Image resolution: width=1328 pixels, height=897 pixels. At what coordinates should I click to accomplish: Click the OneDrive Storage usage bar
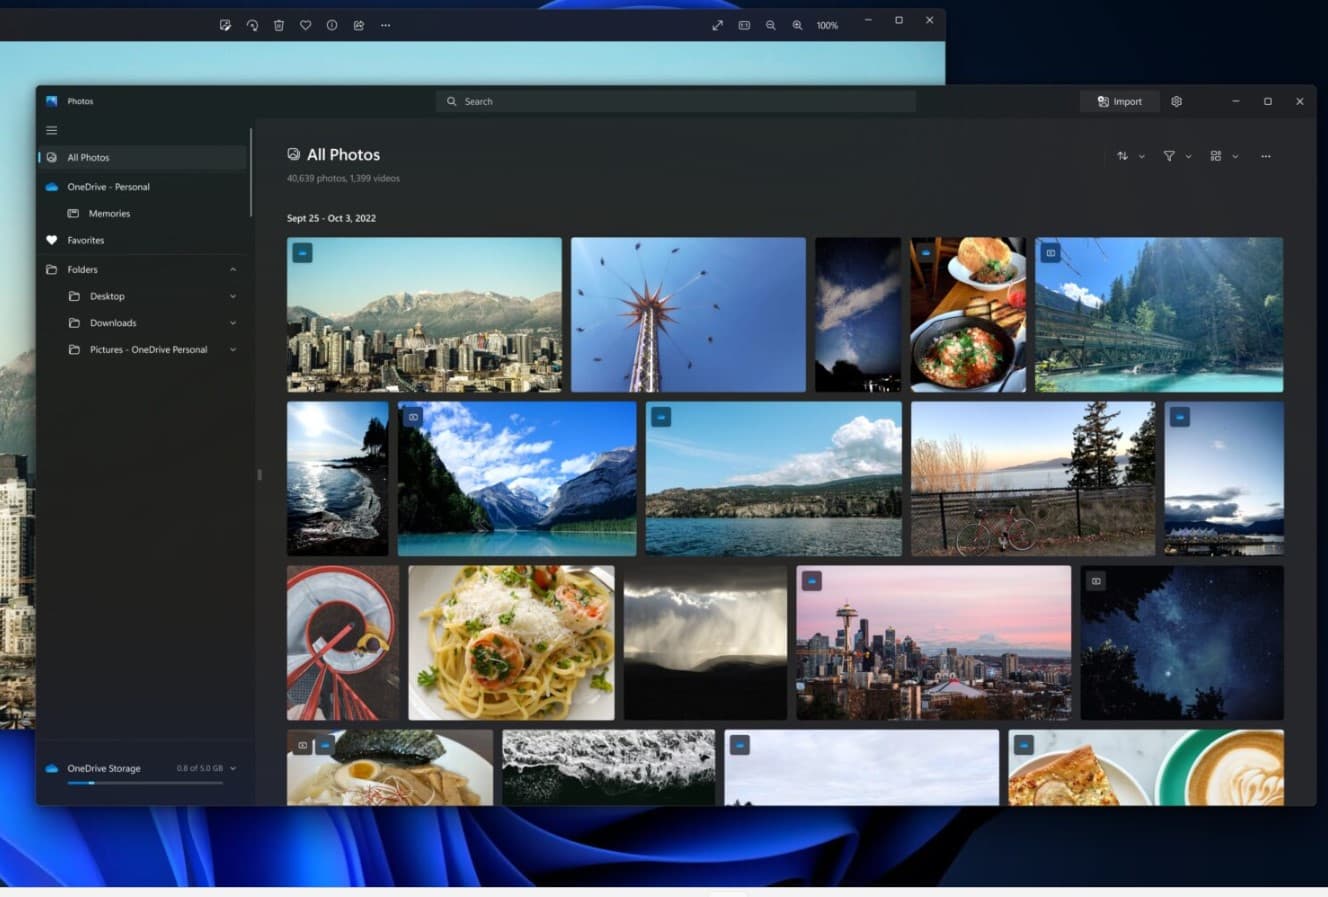pos(145,783)
